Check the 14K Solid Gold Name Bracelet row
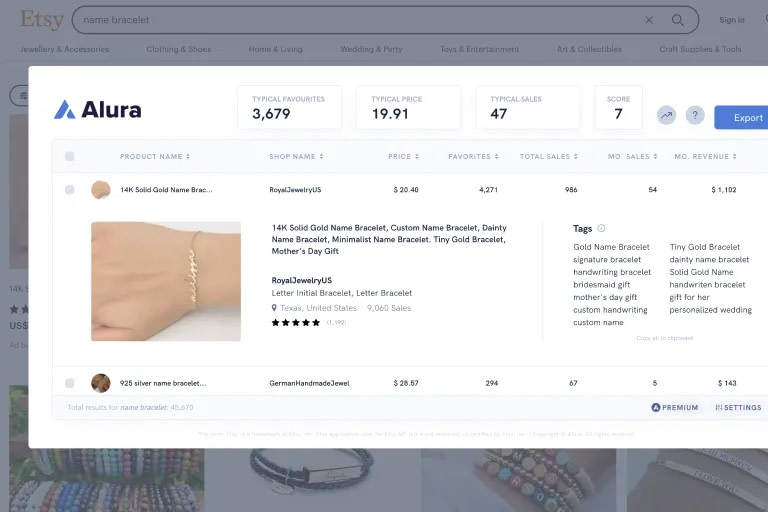Viewport: 768px width, 512px height. [69, 189]
